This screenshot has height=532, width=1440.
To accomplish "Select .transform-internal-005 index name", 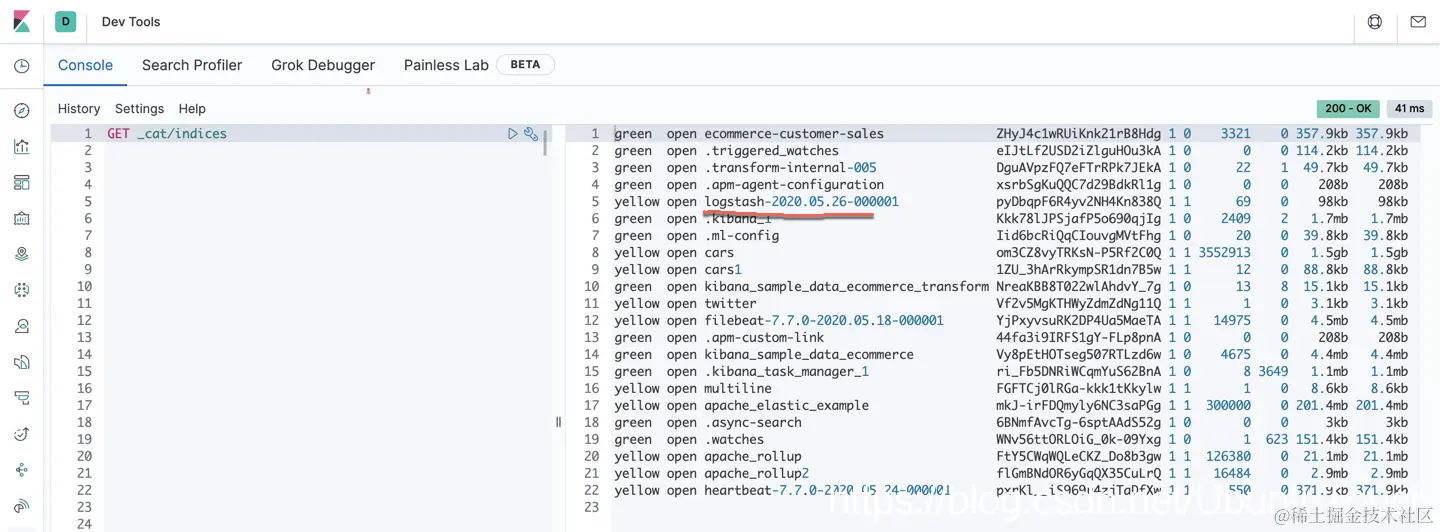I will coord(790,168).
